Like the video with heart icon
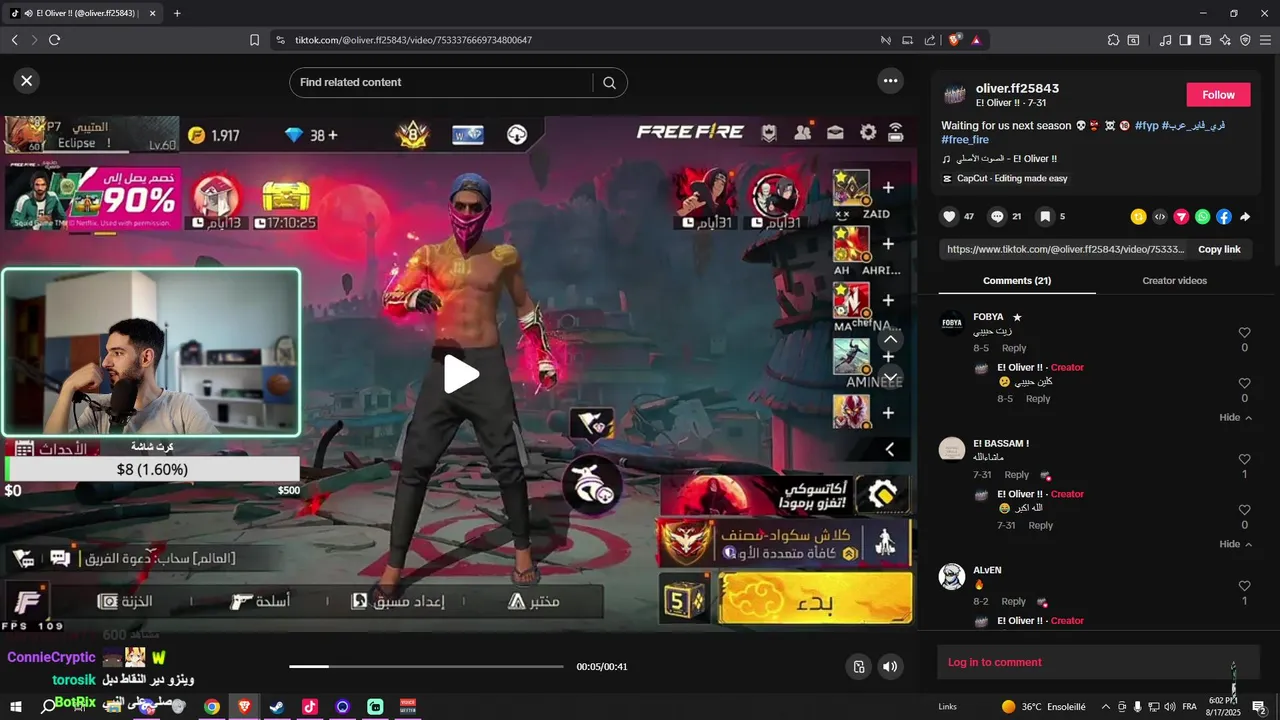The width and height of the screenshot is (1280, 720). [950, 216]
